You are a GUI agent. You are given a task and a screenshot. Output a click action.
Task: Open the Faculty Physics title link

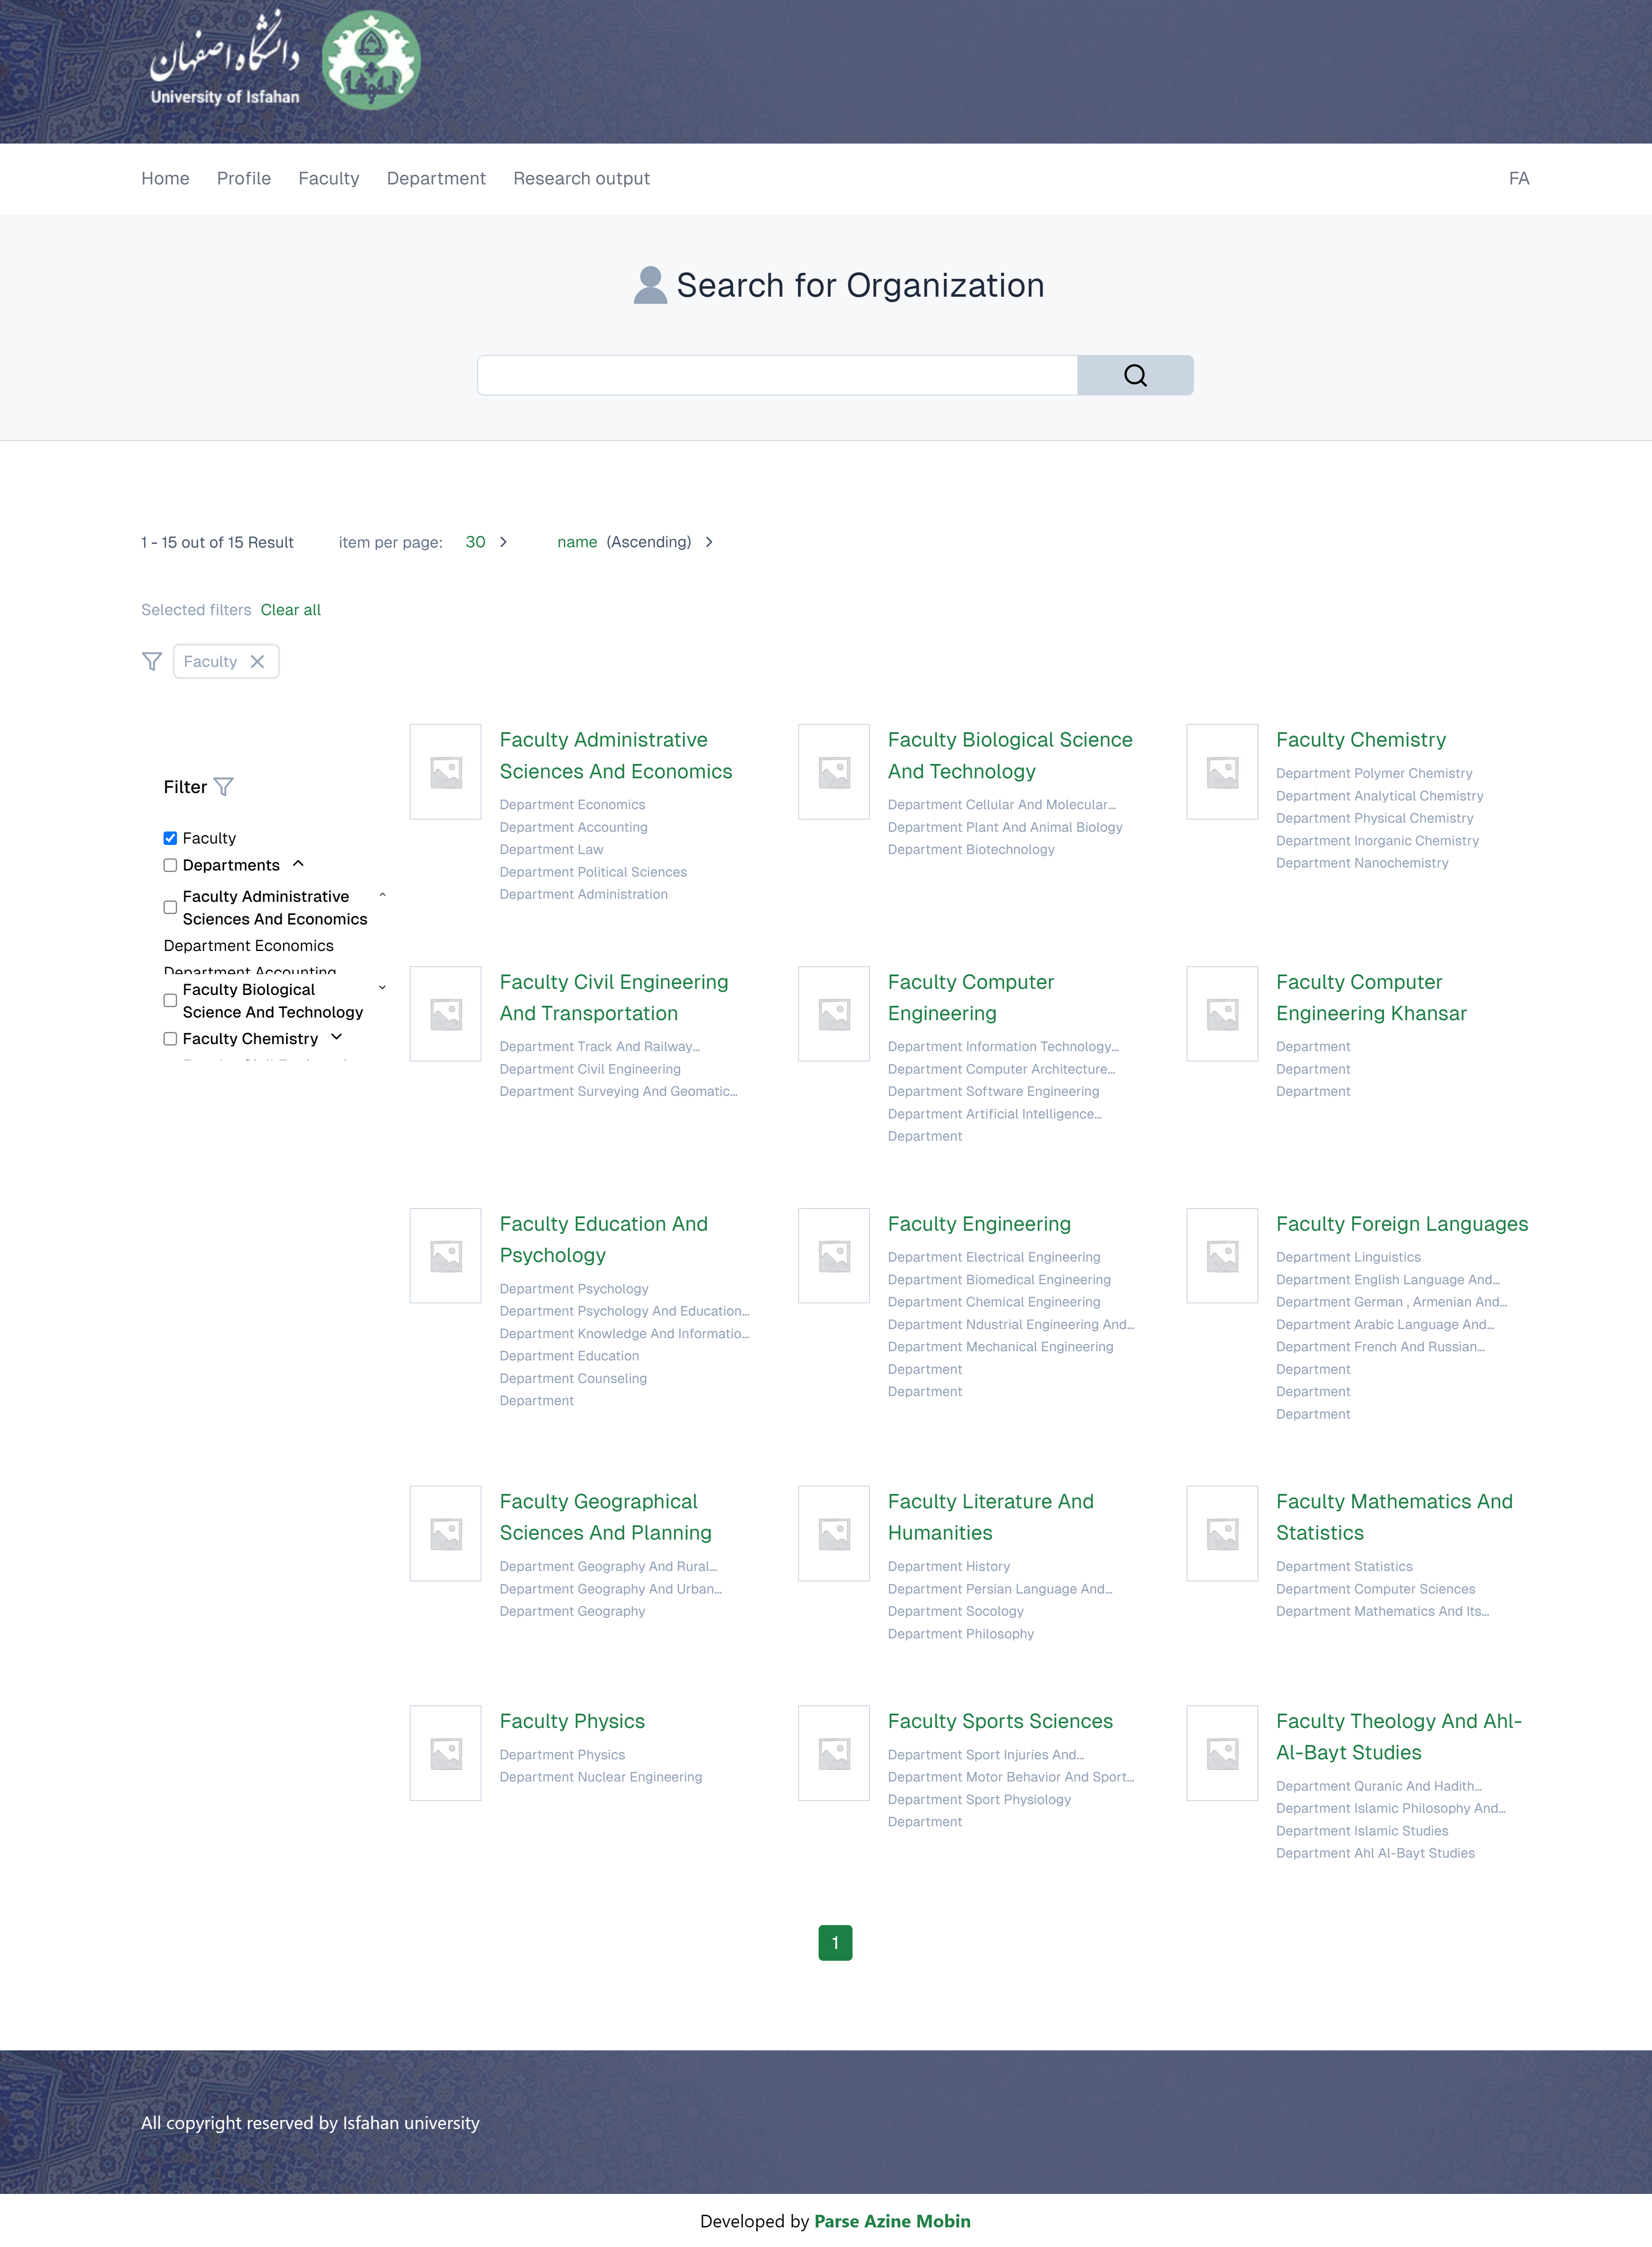pyautogui.click(x=572, y=1721)
